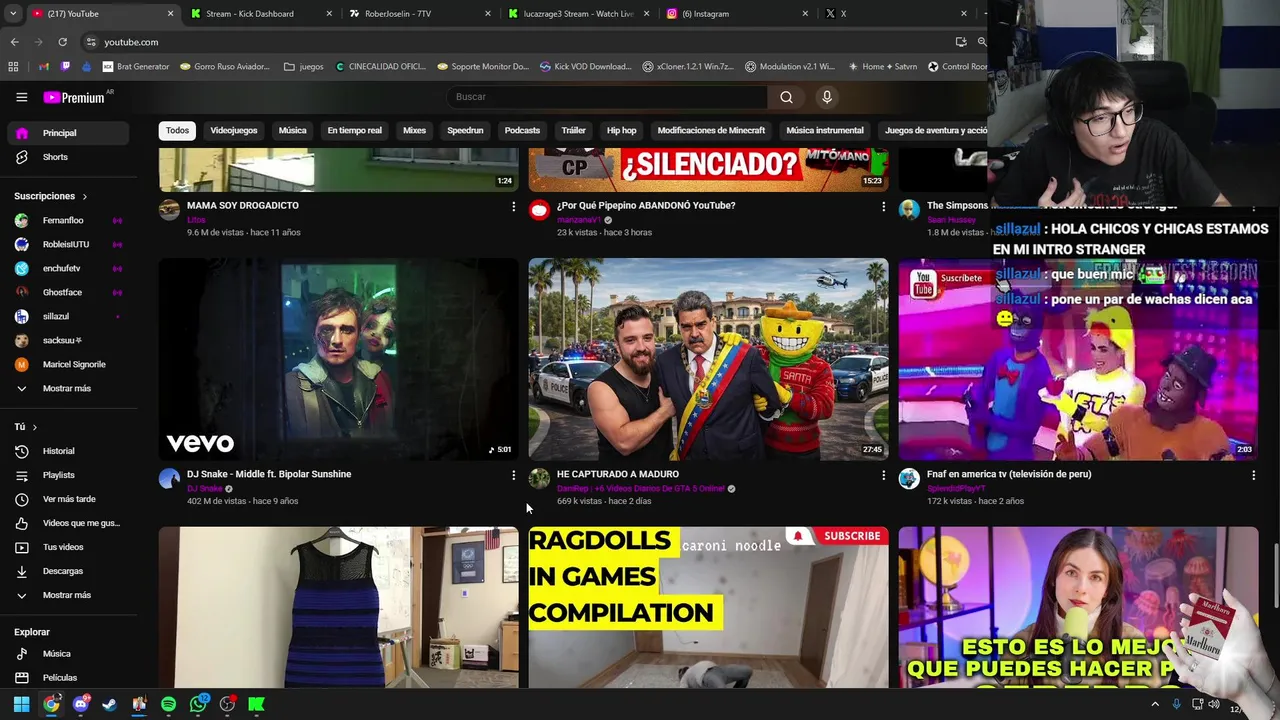Open Videos que me gustan
Screen dimensions: 1280x720
click(x=68, y=523)
